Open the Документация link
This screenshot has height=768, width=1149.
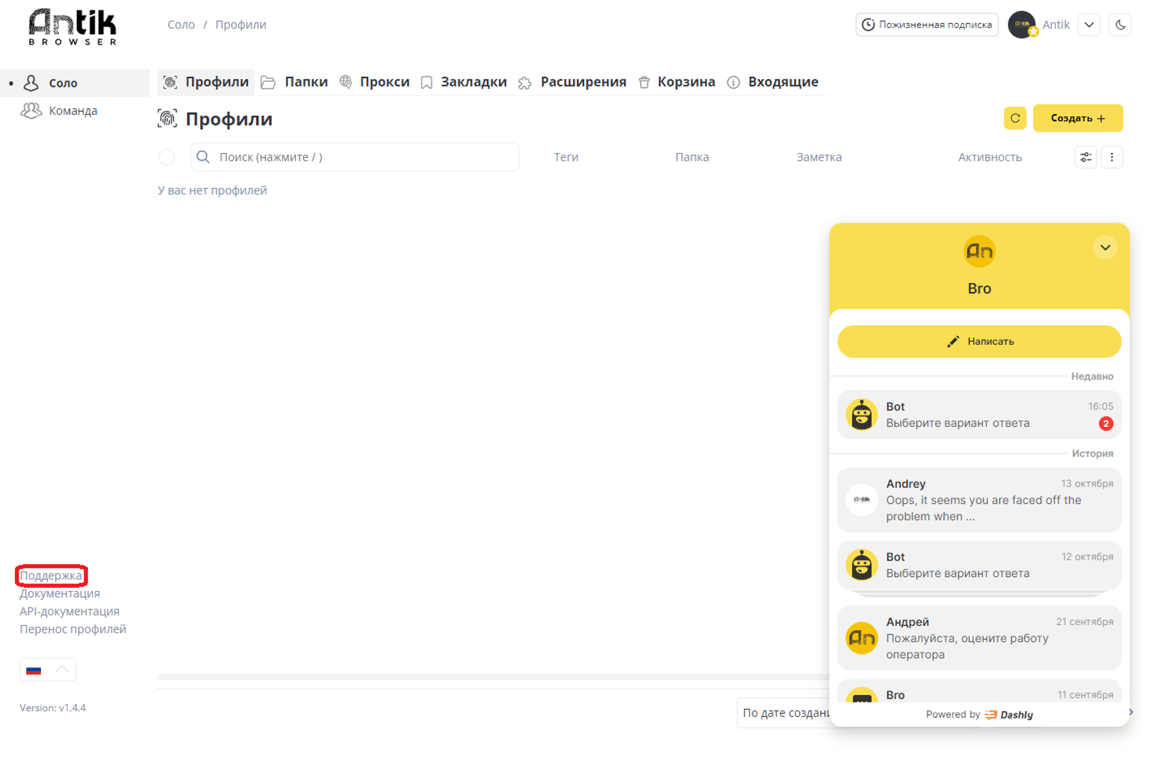[x=60, y=594]
